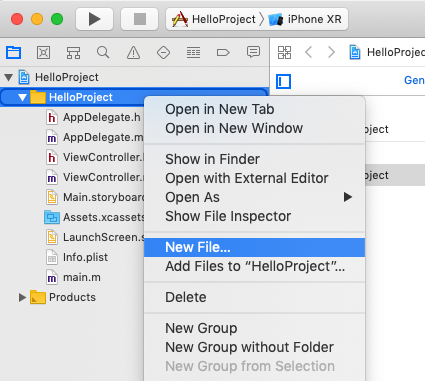Open the Test navigator diamond icon

pyautogui.click(x=163, y=52)
